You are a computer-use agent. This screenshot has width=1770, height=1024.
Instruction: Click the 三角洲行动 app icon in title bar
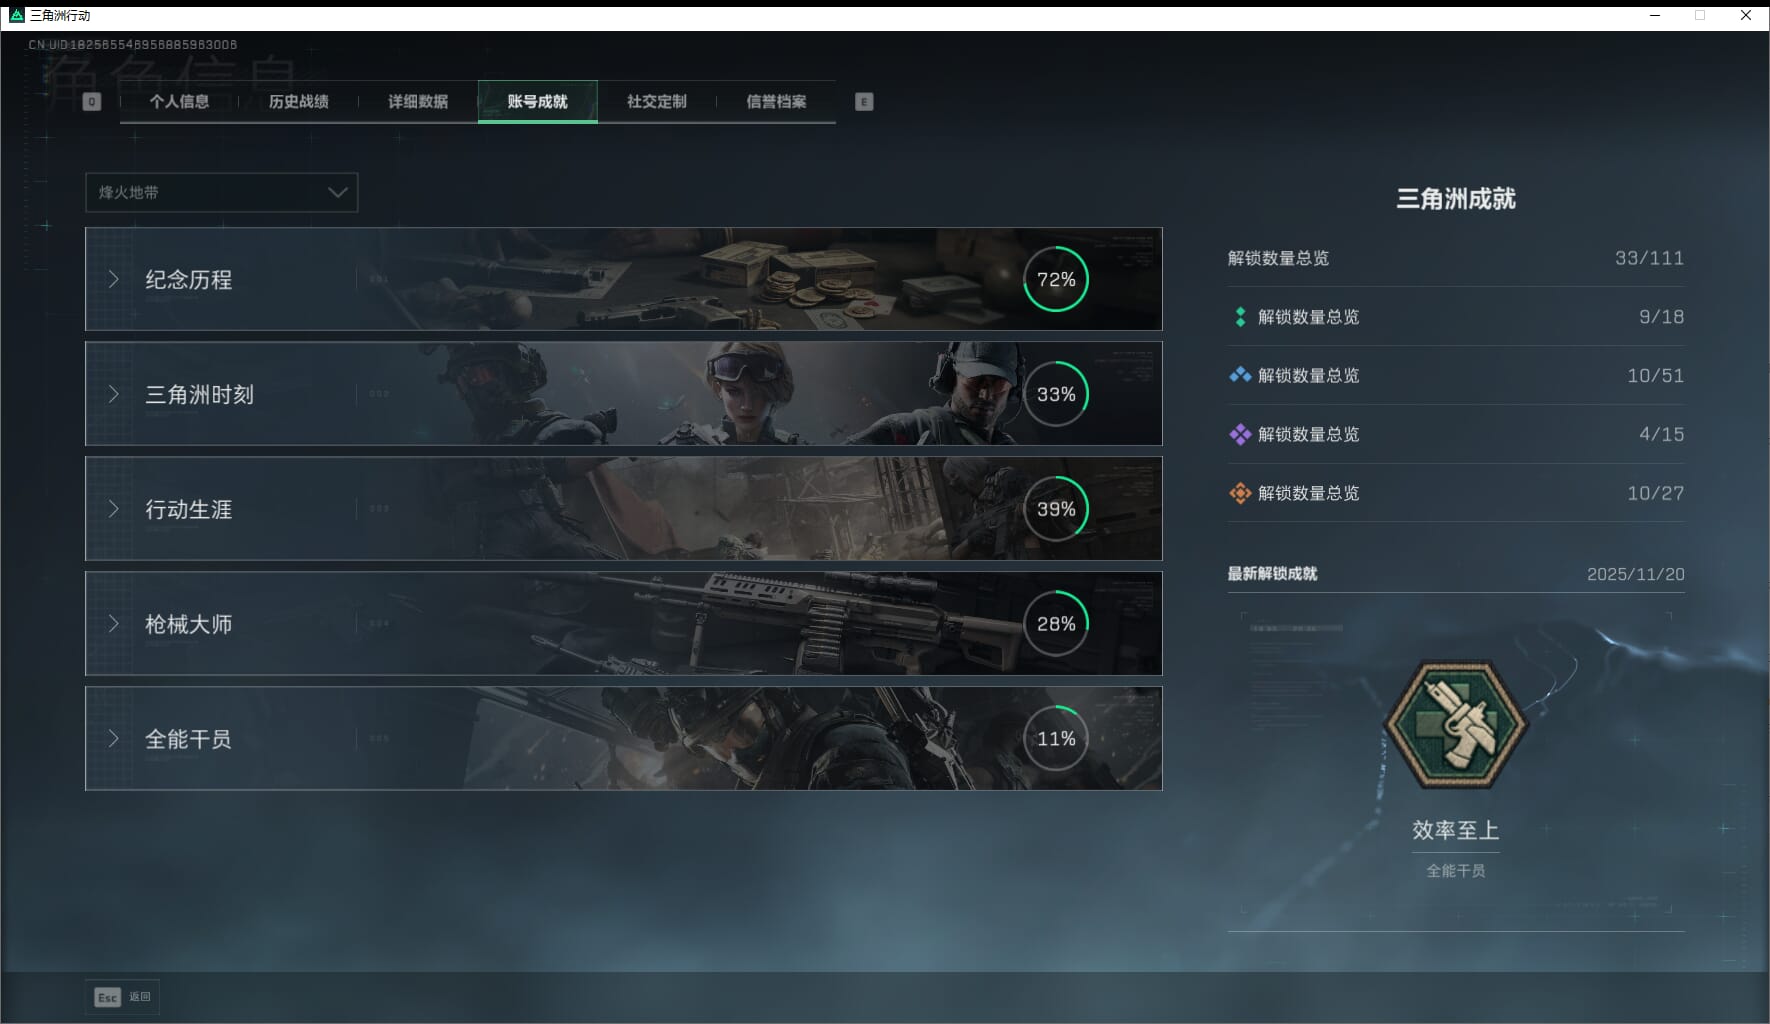coord(16,15)
